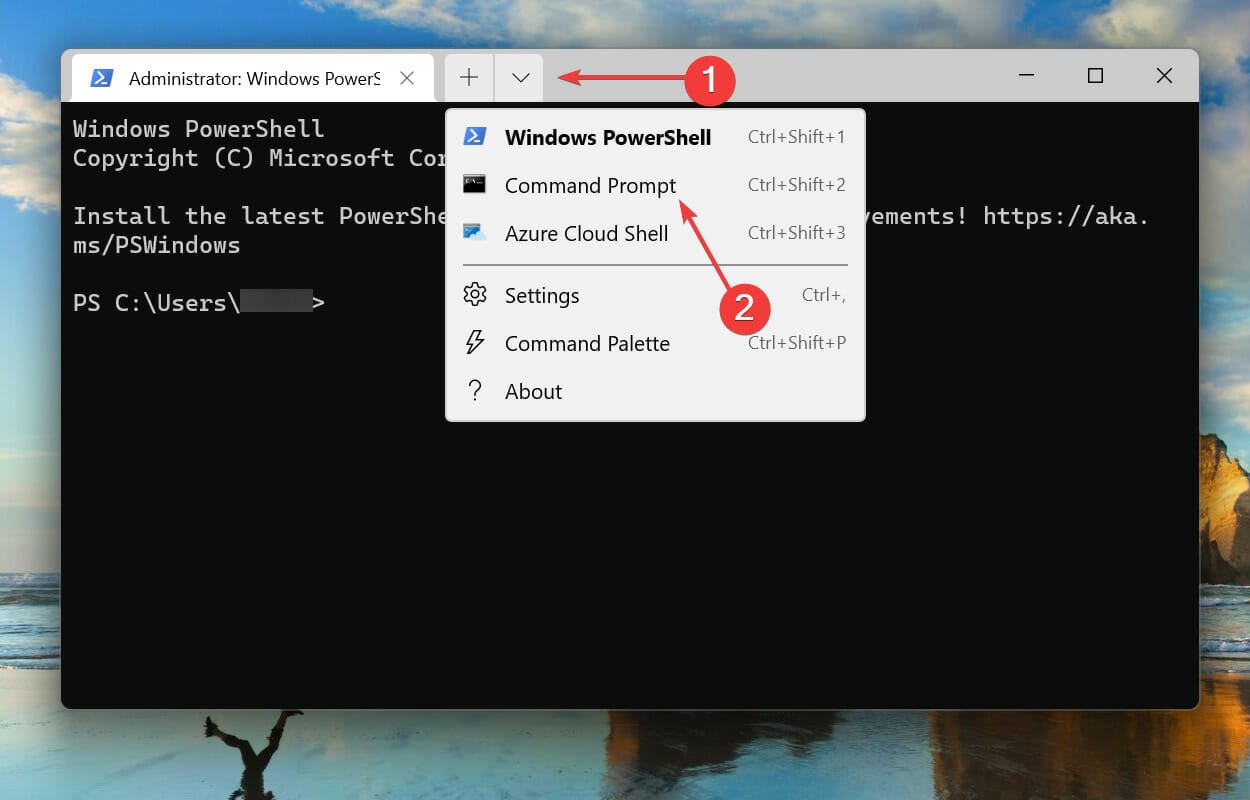1250x800 pixels.
Task: Click the Ctrl+, shortcut text
Action: (x=824, y=295)
